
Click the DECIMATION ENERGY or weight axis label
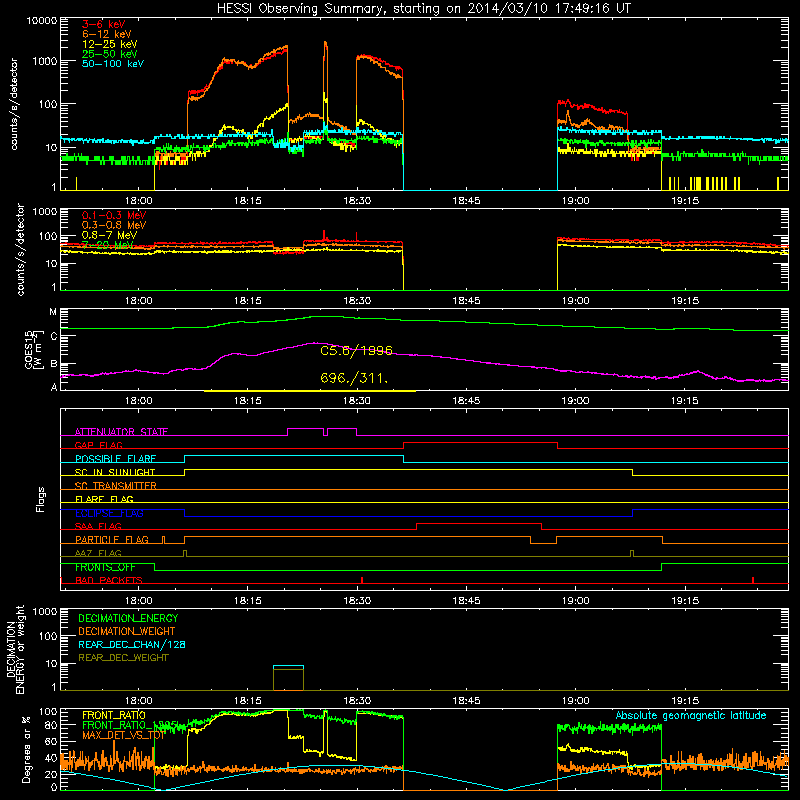(x=15, y=649)
